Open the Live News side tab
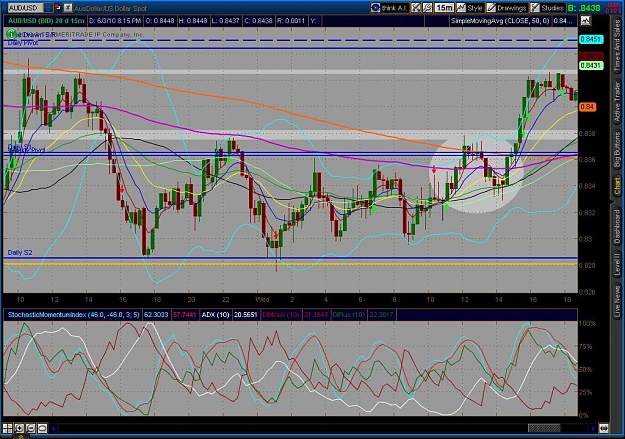 pos(617,299)
